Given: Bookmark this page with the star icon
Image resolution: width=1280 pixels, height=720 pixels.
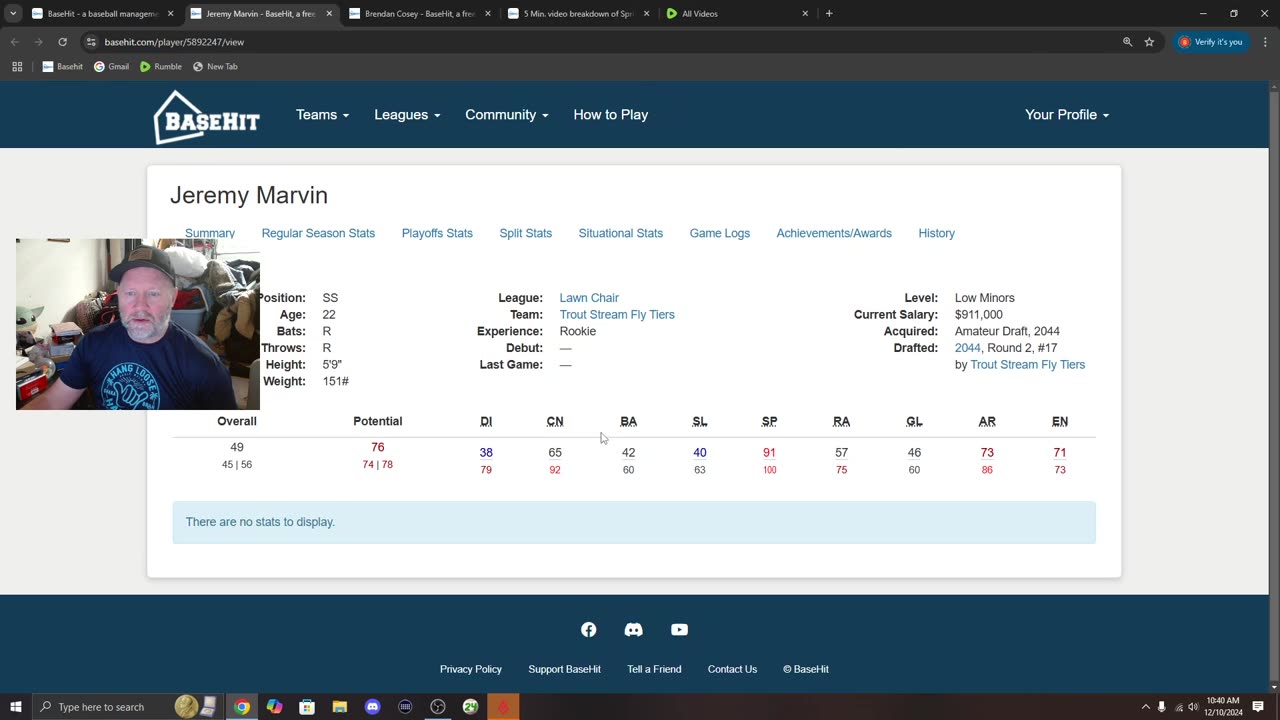Looking at the screenshot, I should tap(1149, 42).
